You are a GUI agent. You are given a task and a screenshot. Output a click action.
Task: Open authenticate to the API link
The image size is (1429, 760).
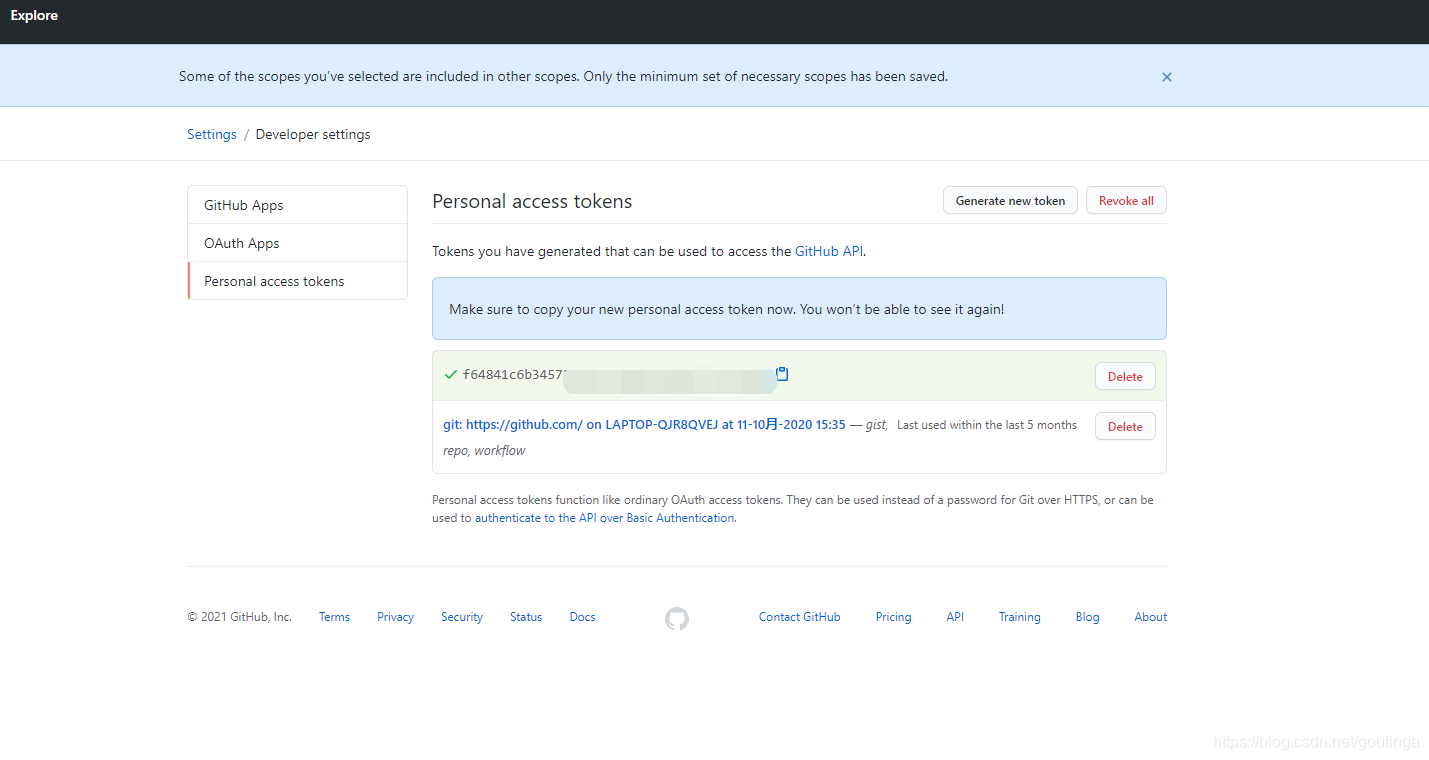click(604, 518)
